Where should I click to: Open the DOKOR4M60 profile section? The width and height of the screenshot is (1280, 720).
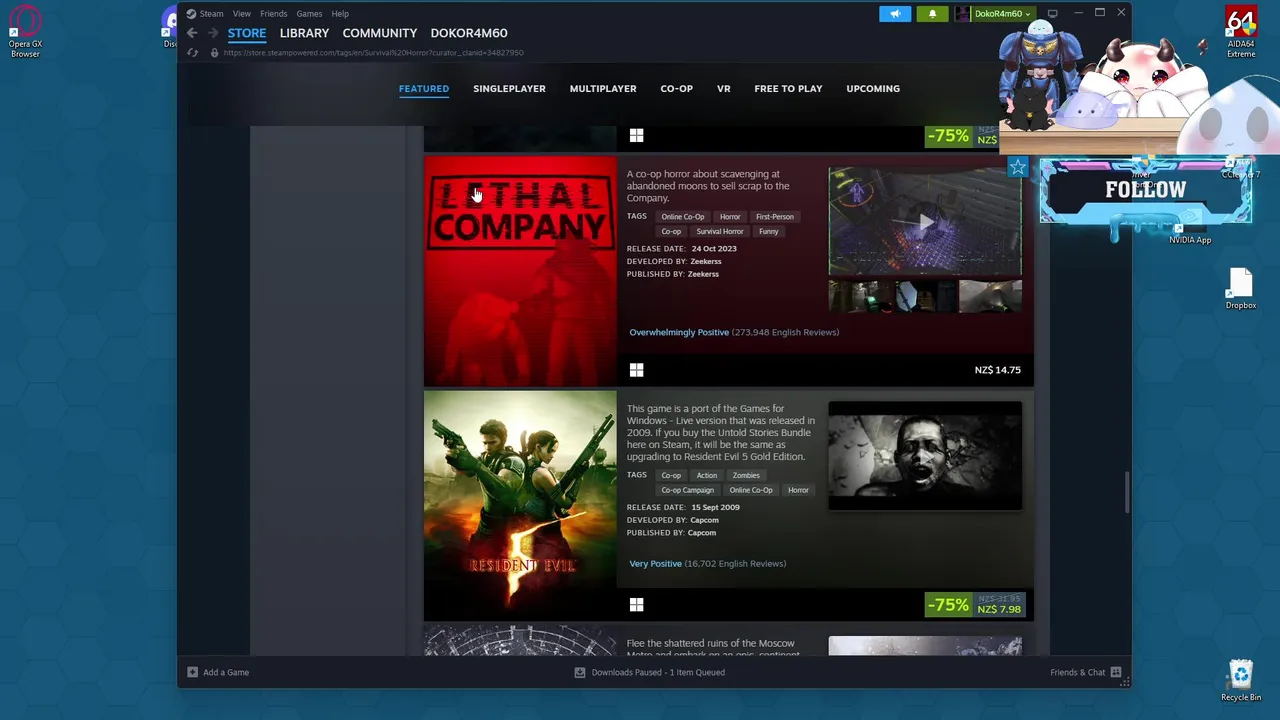click(x=469, y=33)
